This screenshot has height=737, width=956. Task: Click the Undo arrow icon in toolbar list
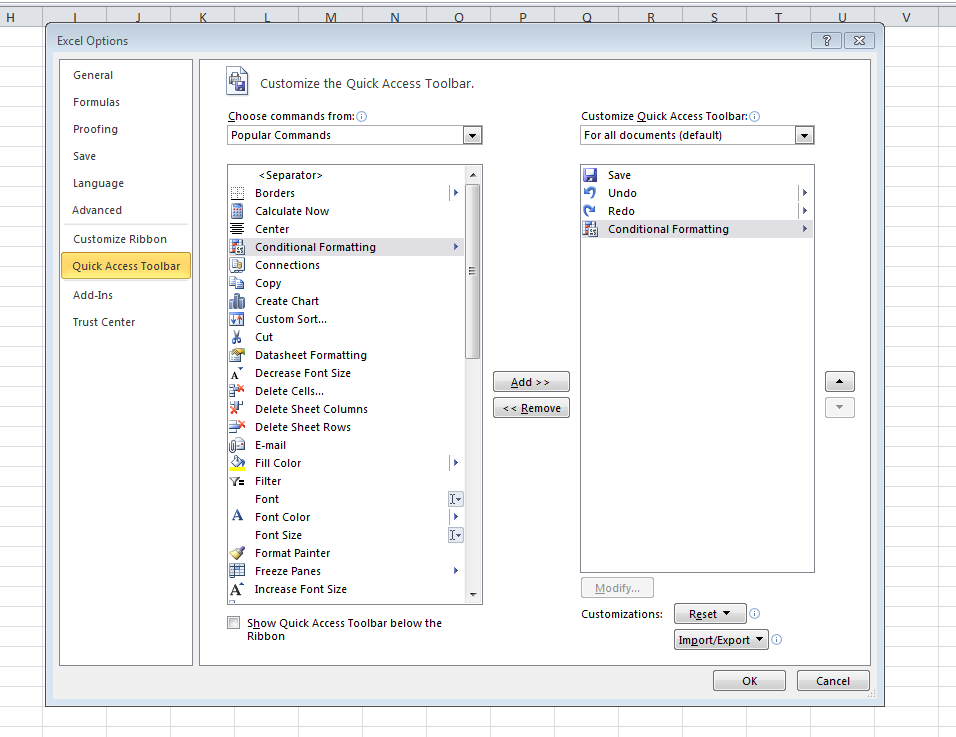(x=590, y=193)
